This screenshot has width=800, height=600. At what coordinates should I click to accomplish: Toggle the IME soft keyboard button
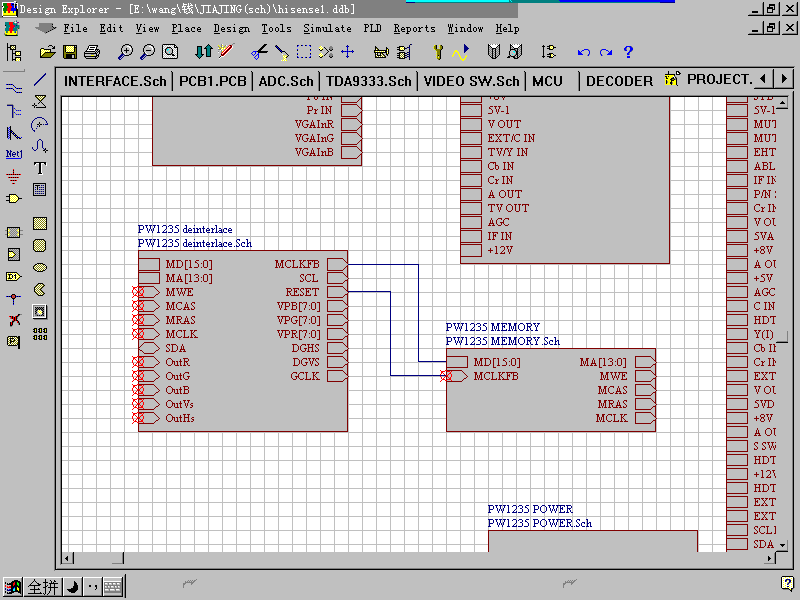click(x=112, y=587)
